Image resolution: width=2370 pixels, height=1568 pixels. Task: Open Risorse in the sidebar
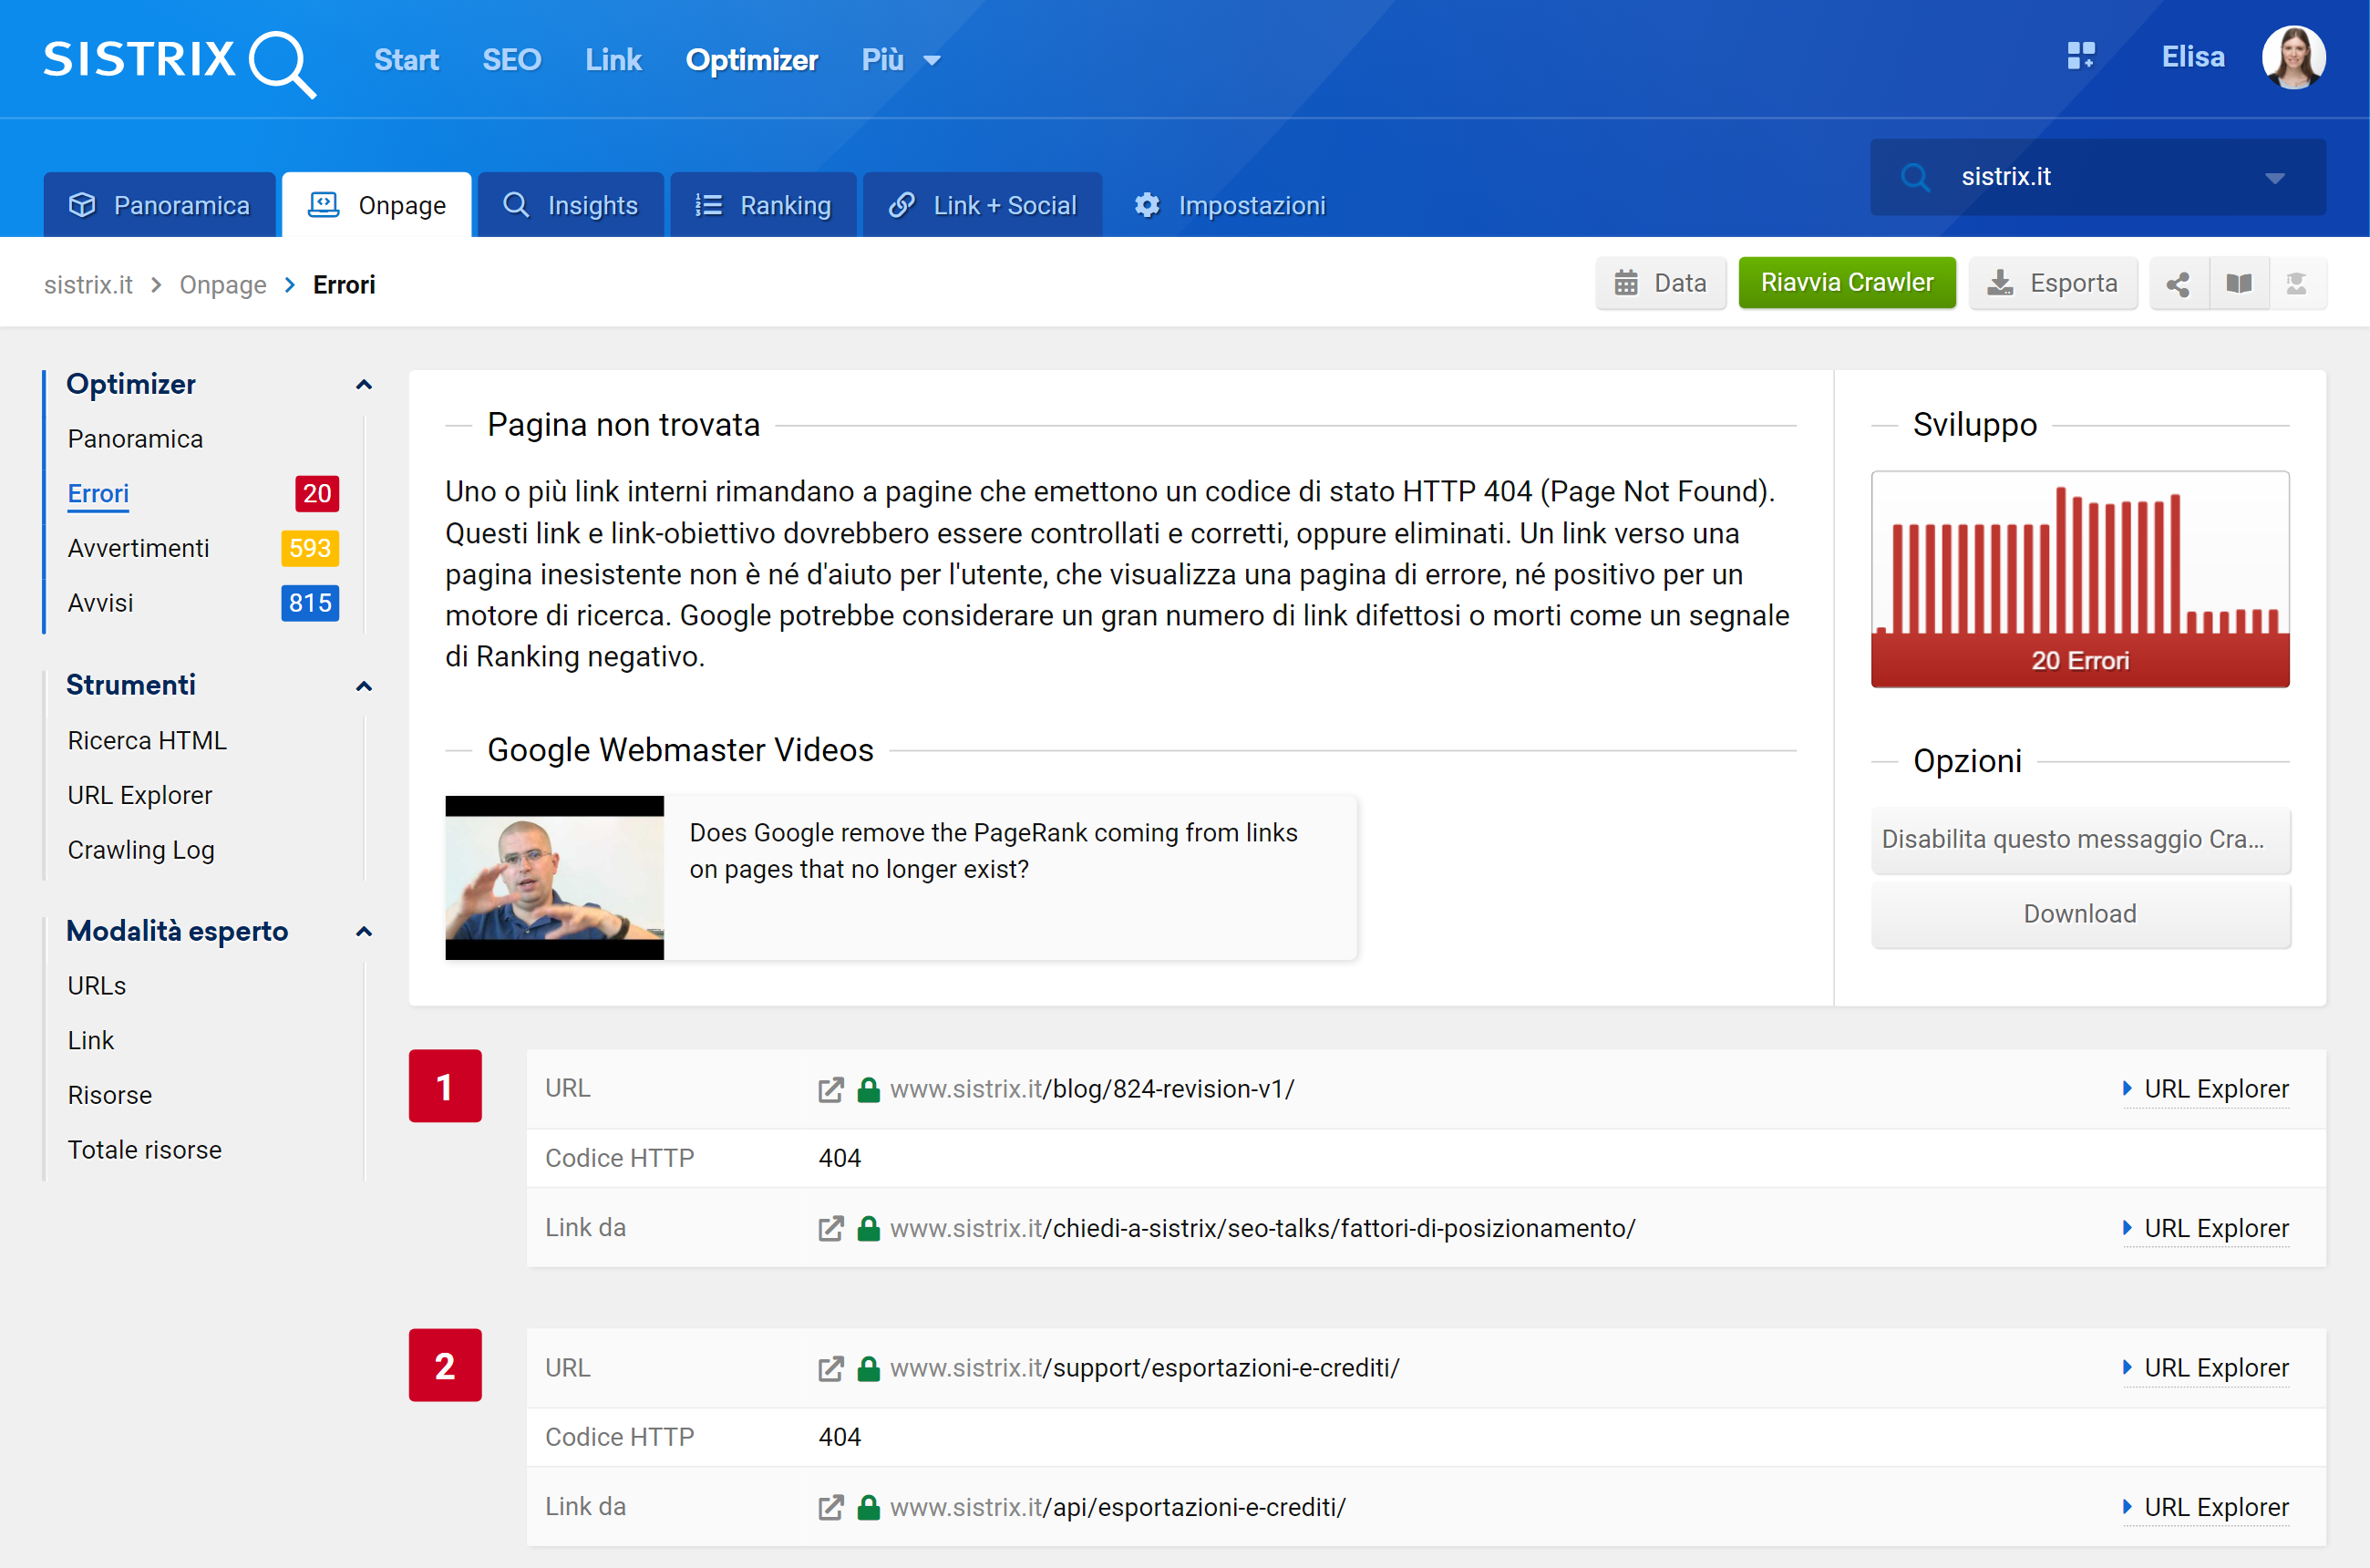click(110, 1096)
